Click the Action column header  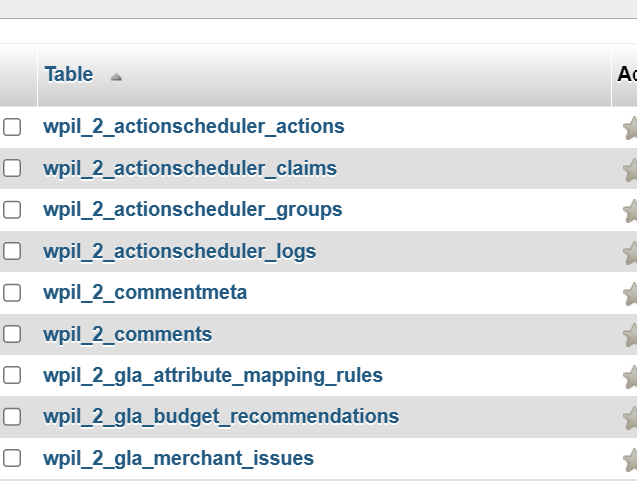tap(627, 74)
